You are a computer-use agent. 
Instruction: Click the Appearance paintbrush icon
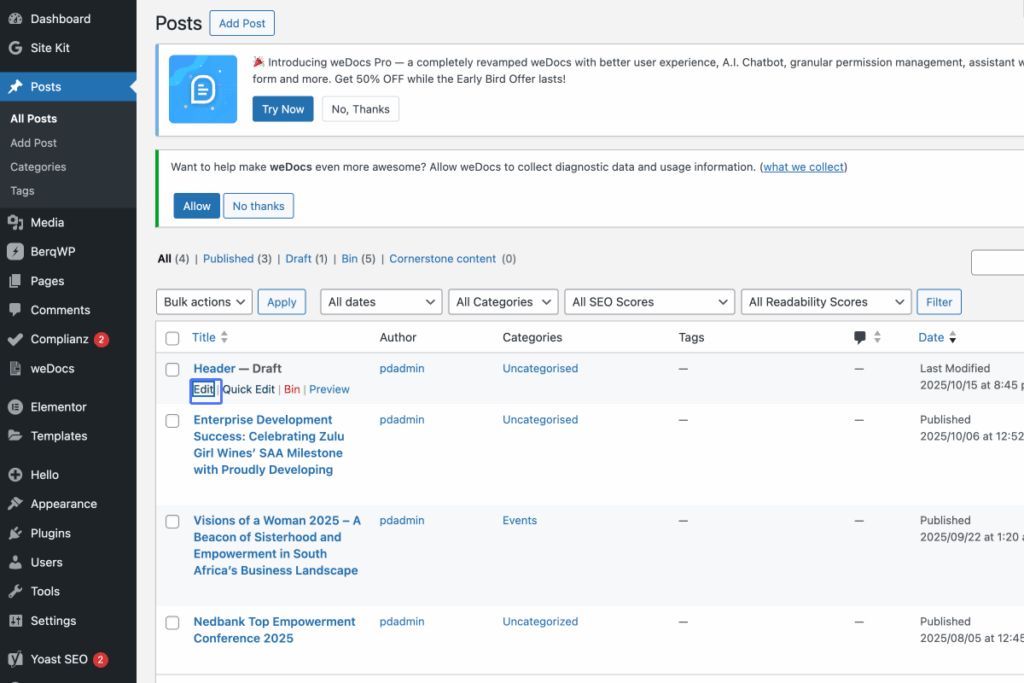coord(15,503)
